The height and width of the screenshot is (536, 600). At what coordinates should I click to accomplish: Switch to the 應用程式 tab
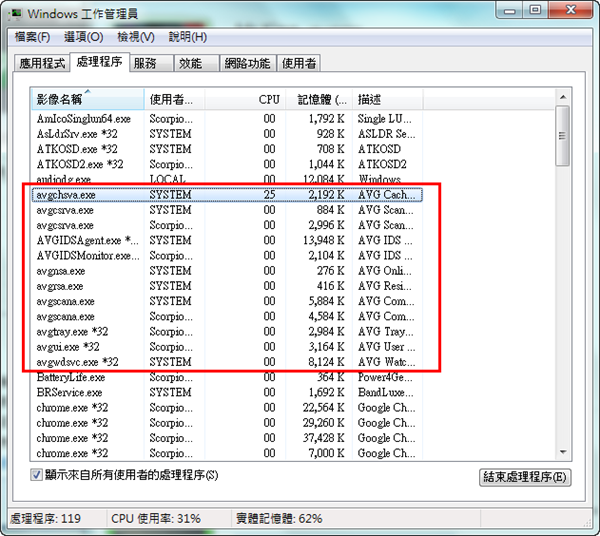coord(42,63)
